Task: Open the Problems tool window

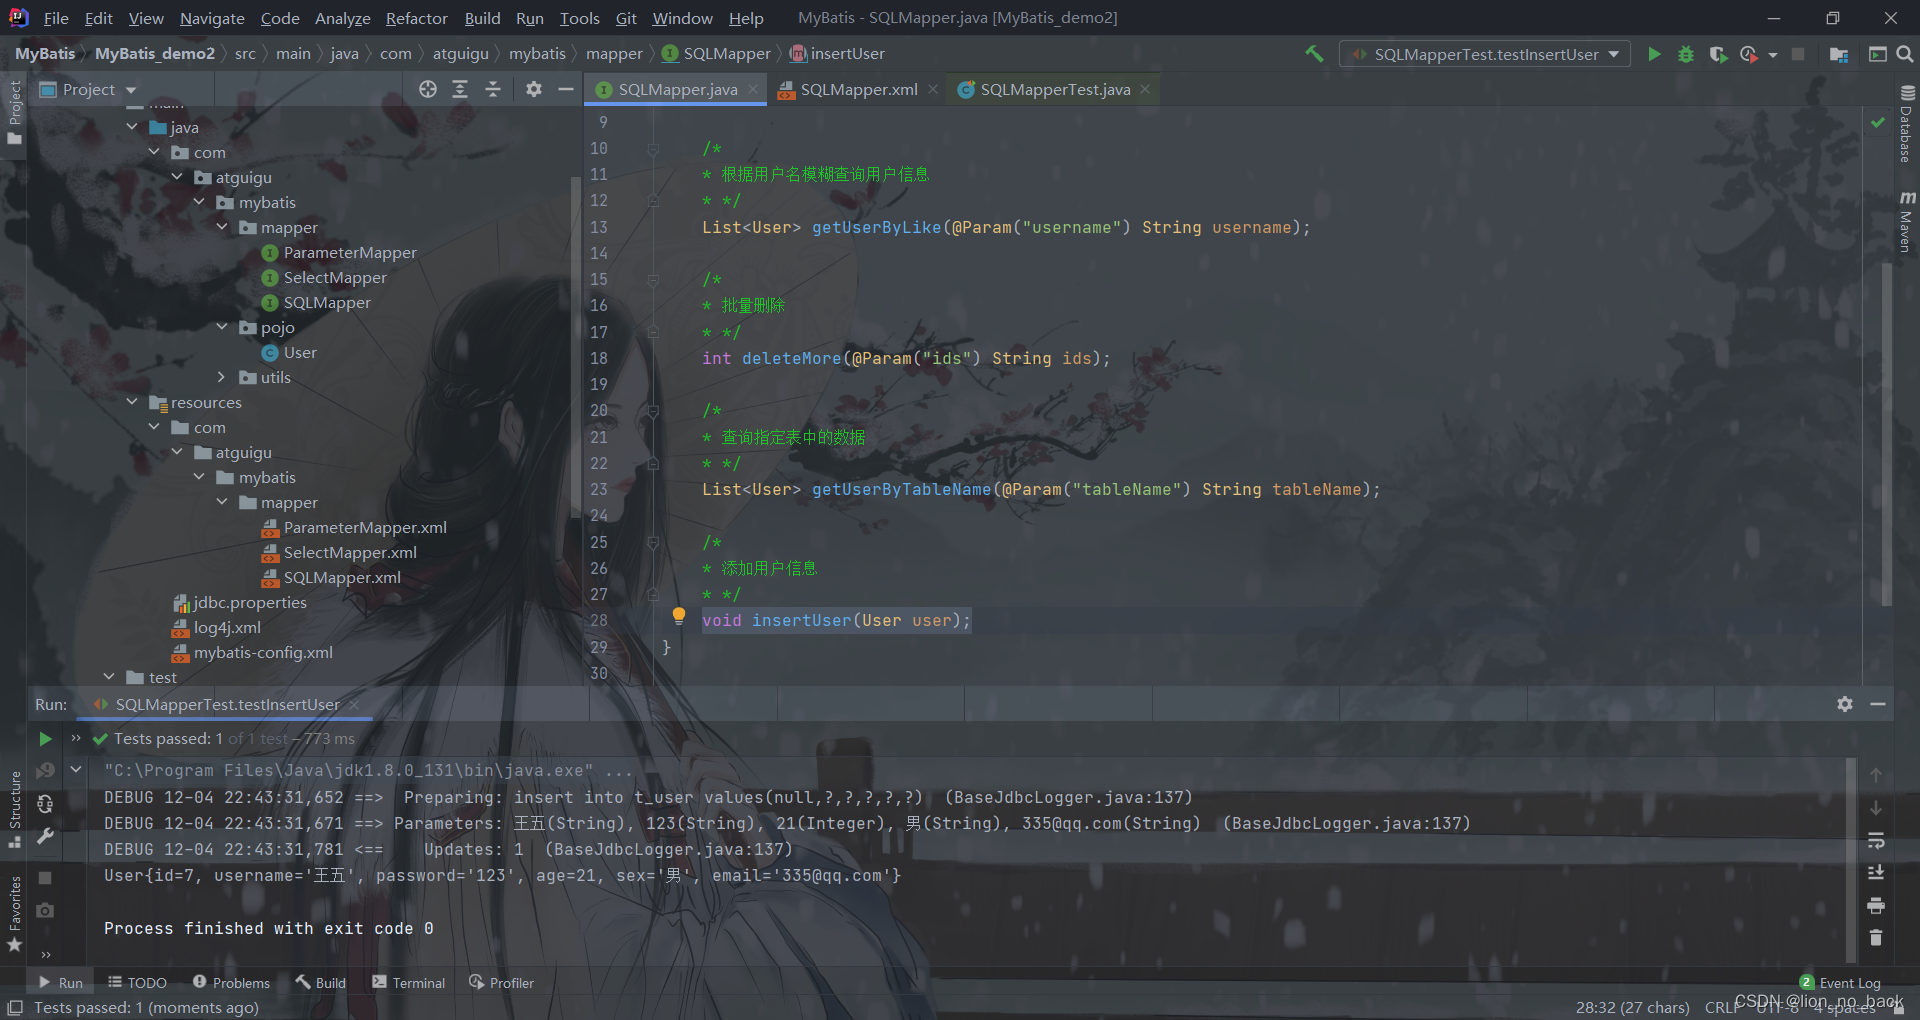Action: (231, 983)
